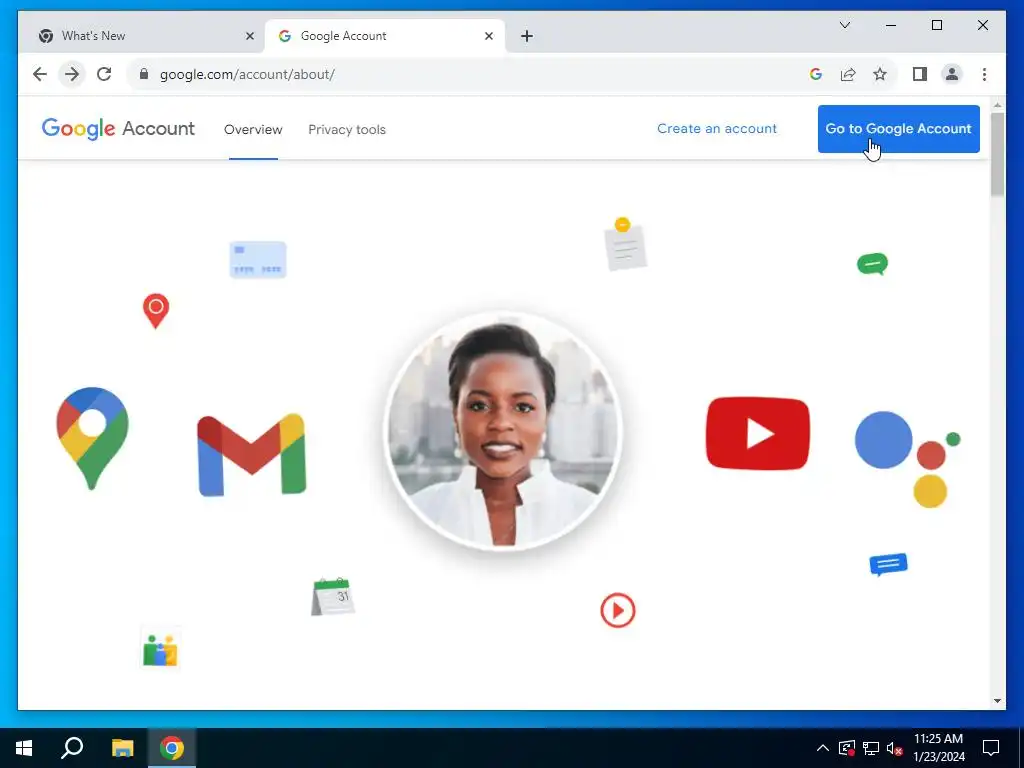Click the muted volume tray icon
Screen dimensions: 1024x768
[894, 748]
